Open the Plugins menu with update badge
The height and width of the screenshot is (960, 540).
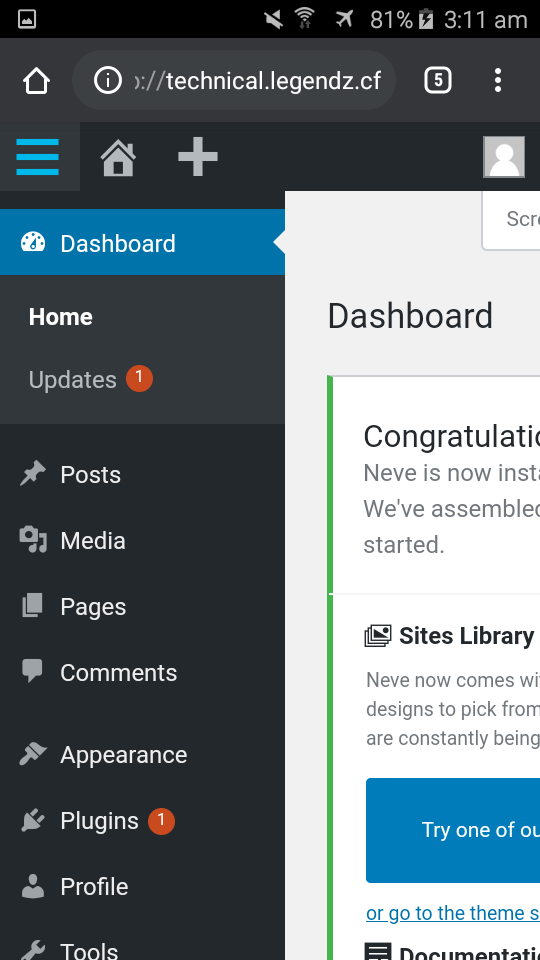point(142,821)
